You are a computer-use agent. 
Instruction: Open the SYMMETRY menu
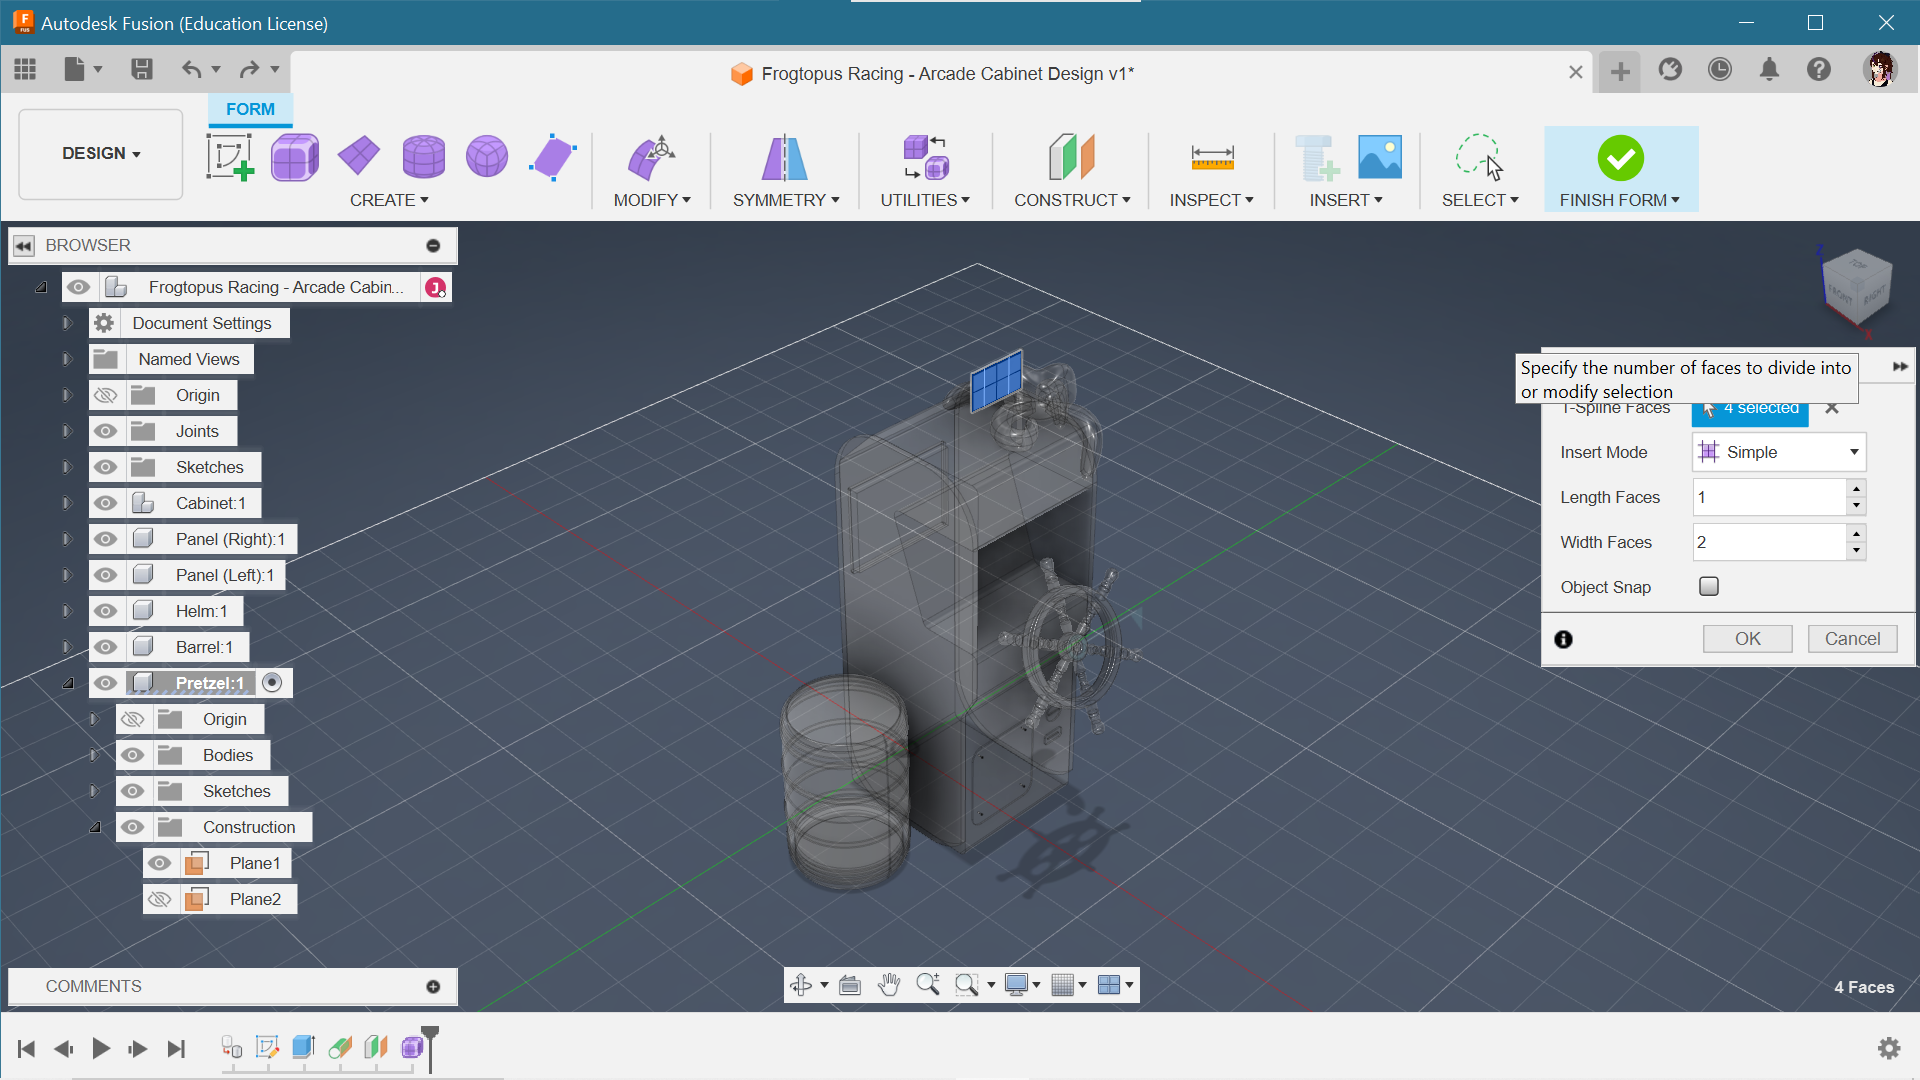786,200
